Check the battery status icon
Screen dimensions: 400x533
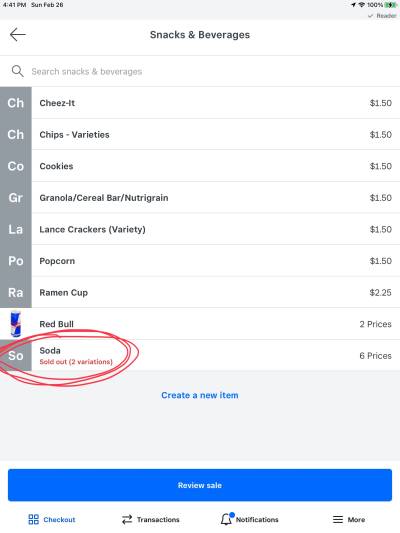(390, 5)
